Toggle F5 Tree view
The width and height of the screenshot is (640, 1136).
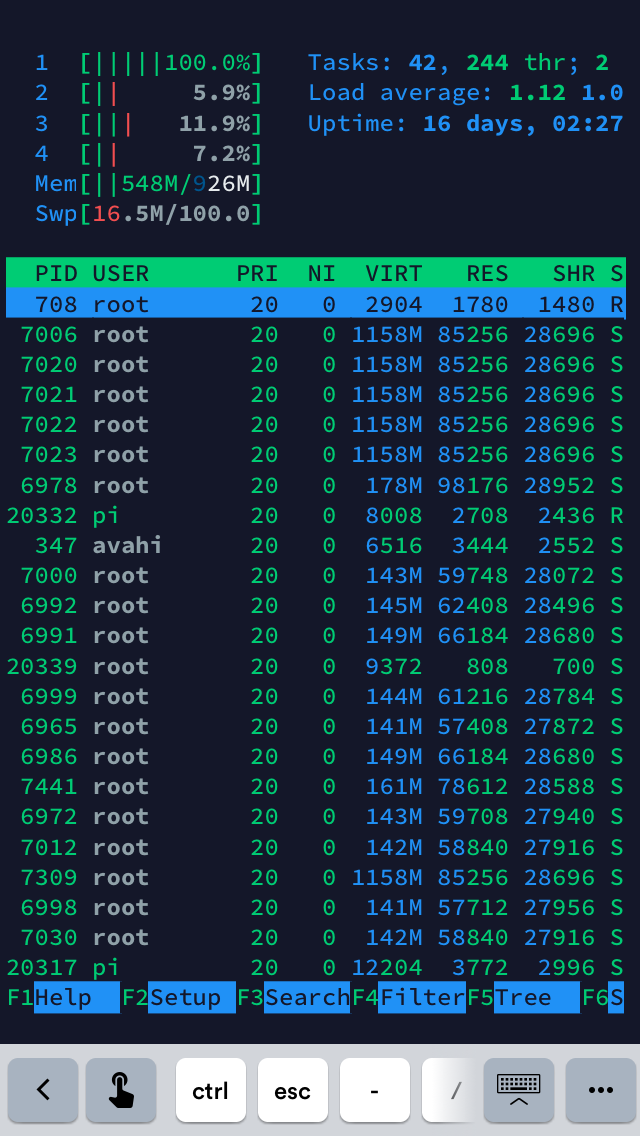pyautogui.click(x=536, y=998)
